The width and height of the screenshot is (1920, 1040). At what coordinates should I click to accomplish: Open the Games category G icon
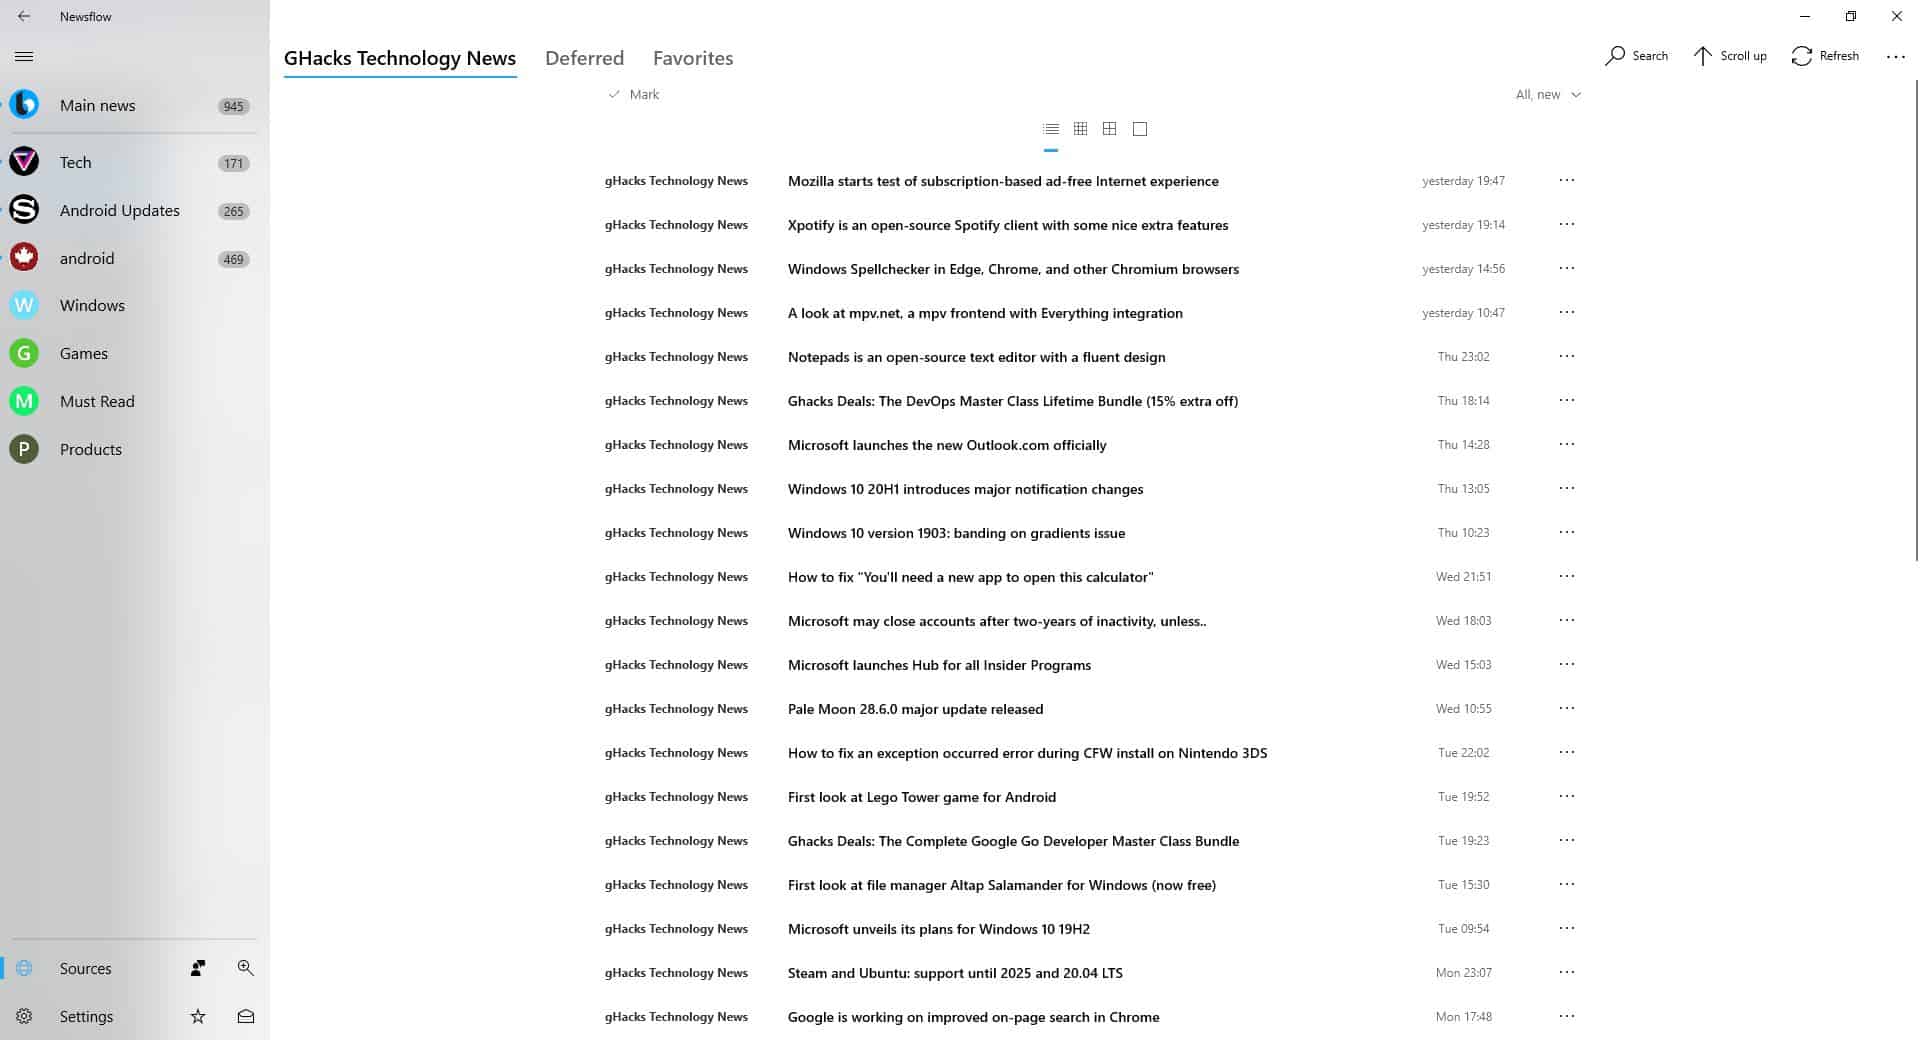(x=24, y=353)
